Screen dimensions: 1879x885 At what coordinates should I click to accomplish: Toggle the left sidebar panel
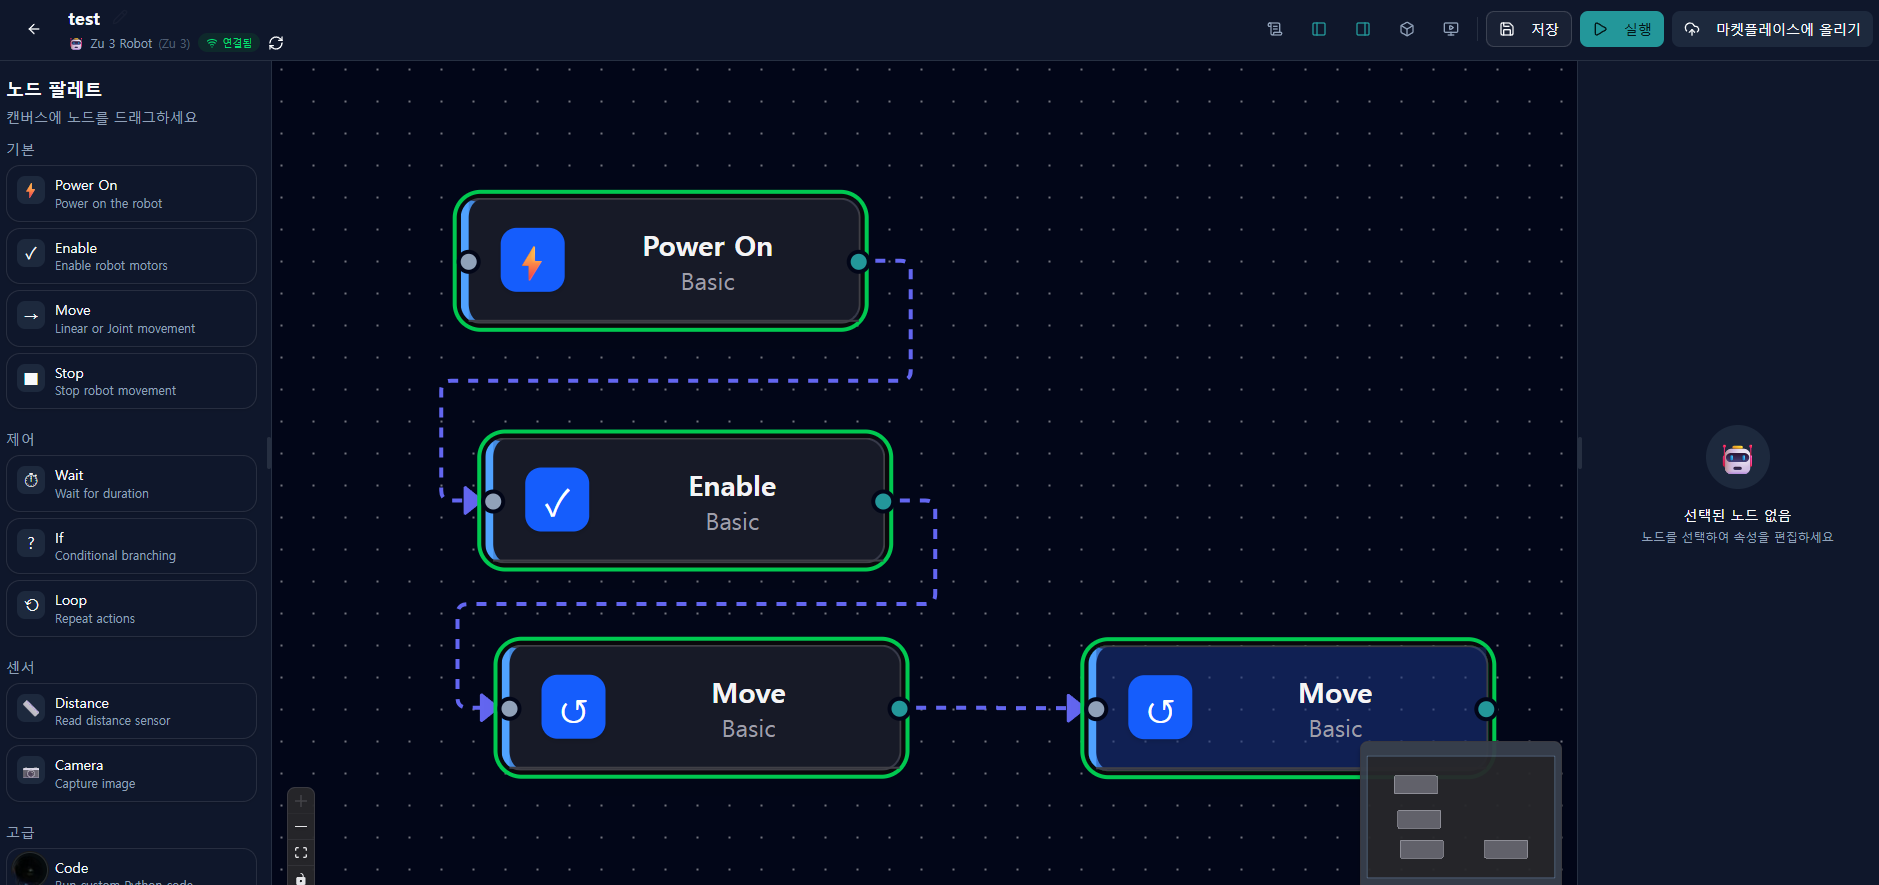click(x=1319, y=29)
